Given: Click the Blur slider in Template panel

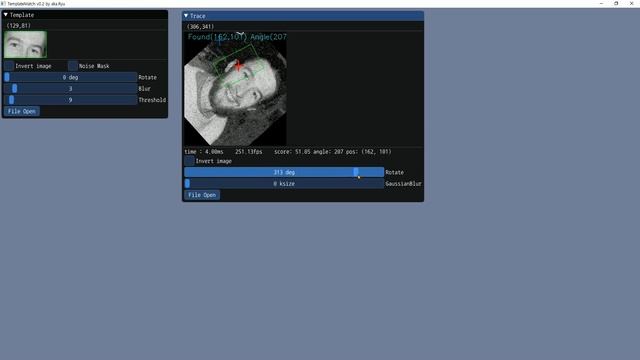Looking at the screenshot, I should point(70,89).
